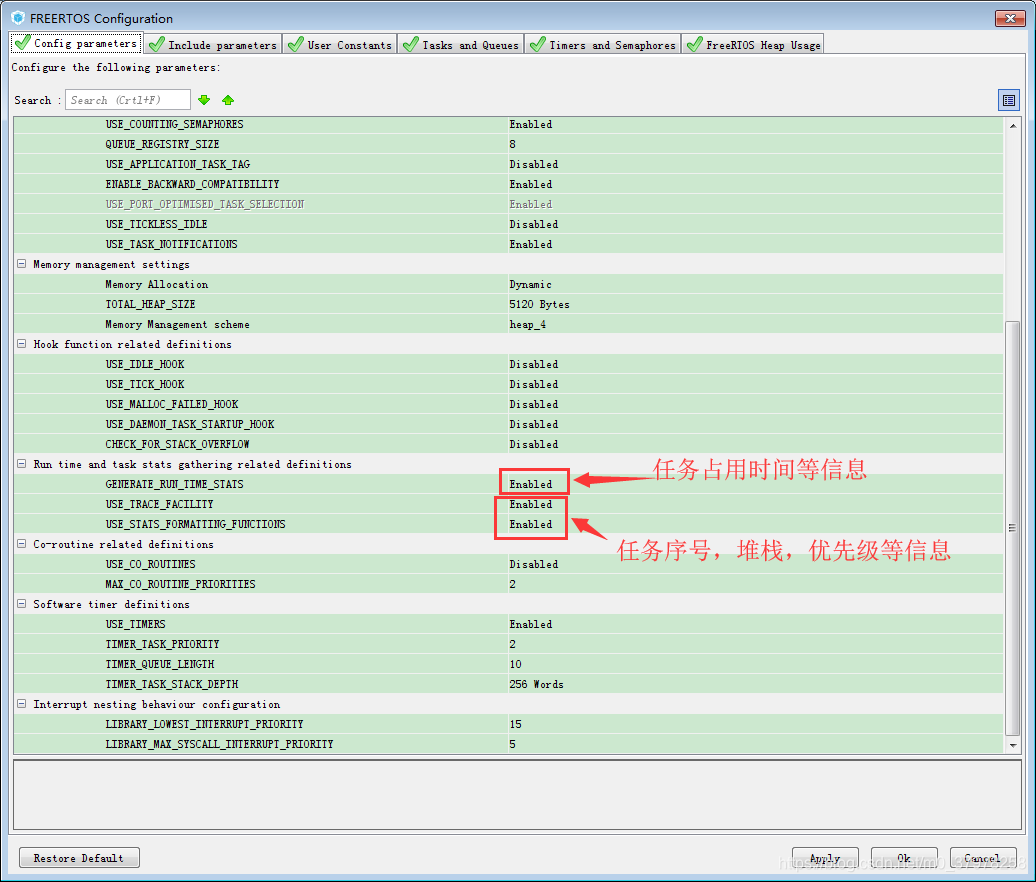Open the Tasks and Queues tab

pyautogui.click(x=461, y=44)
